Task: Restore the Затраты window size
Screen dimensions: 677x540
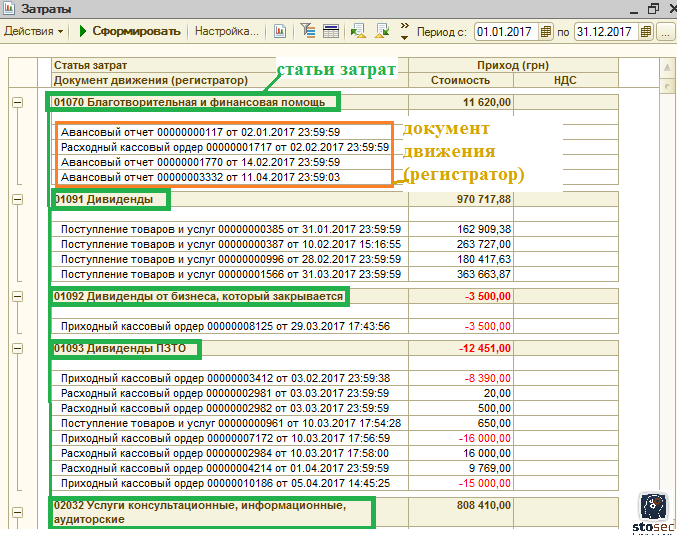Action: click(x=654, y=9)
